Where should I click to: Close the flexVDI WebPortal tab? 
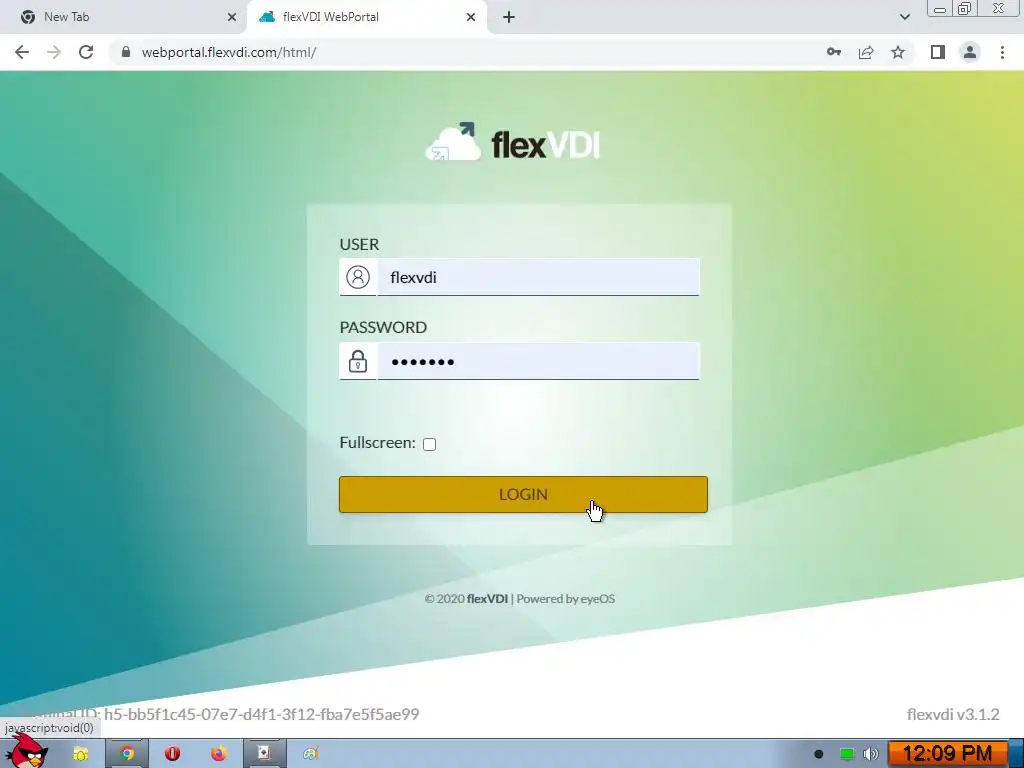click(x=471, y=17)
